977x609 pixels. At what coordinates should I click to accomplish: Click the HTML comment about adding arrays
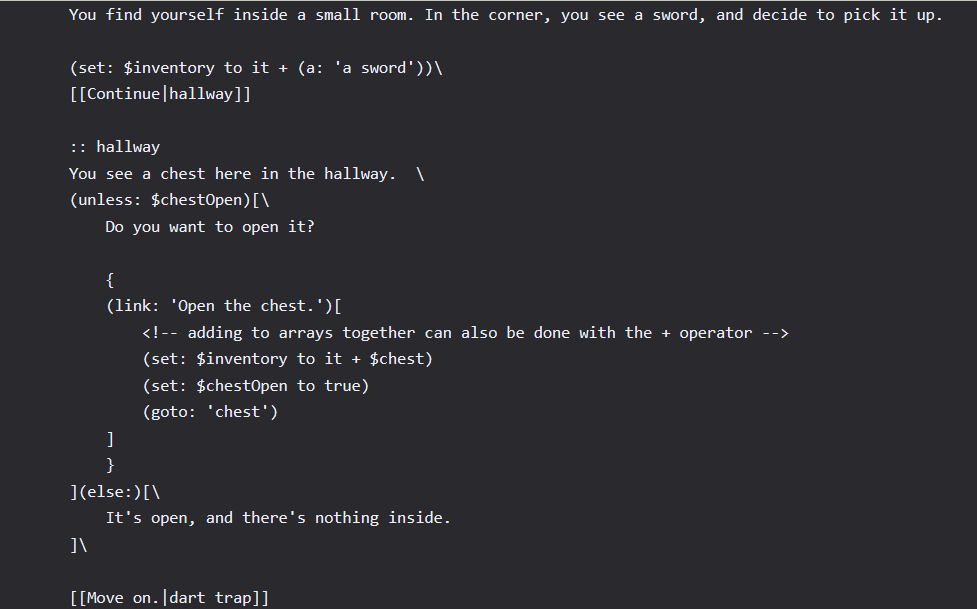click(465, 333)
